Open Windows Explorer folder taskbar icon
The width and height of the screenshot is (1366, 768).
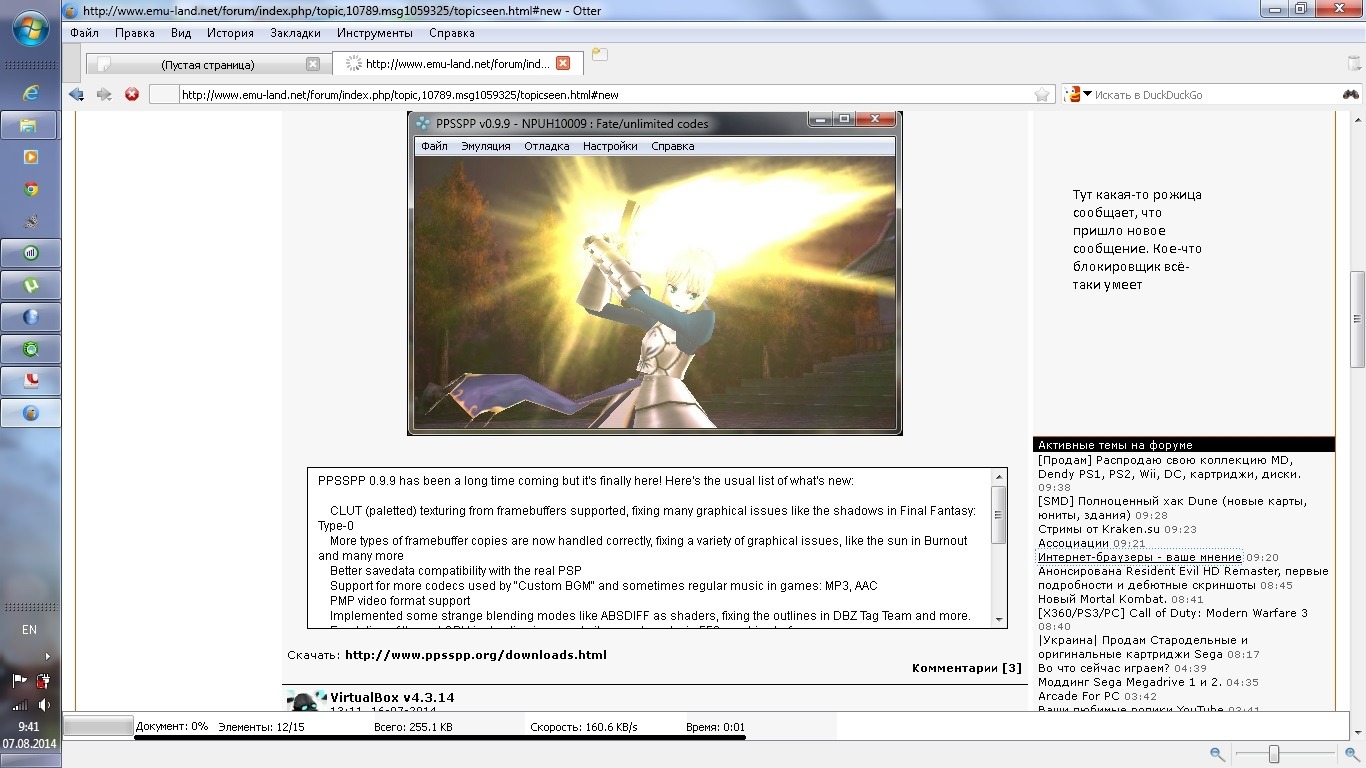31,125
